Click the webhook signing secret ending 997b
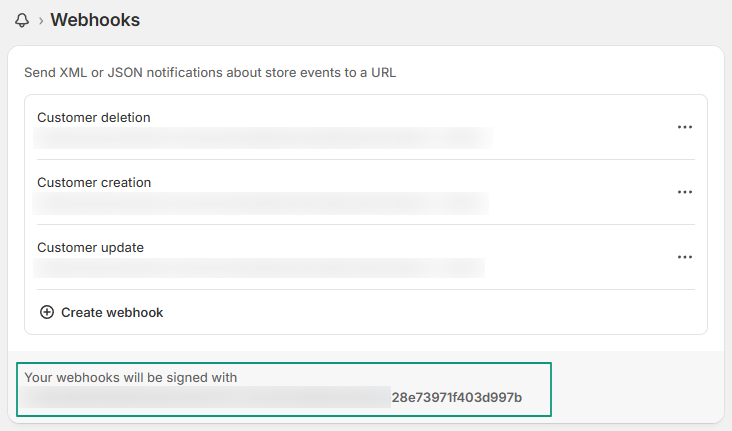732x431 pixels. [457, 397]
